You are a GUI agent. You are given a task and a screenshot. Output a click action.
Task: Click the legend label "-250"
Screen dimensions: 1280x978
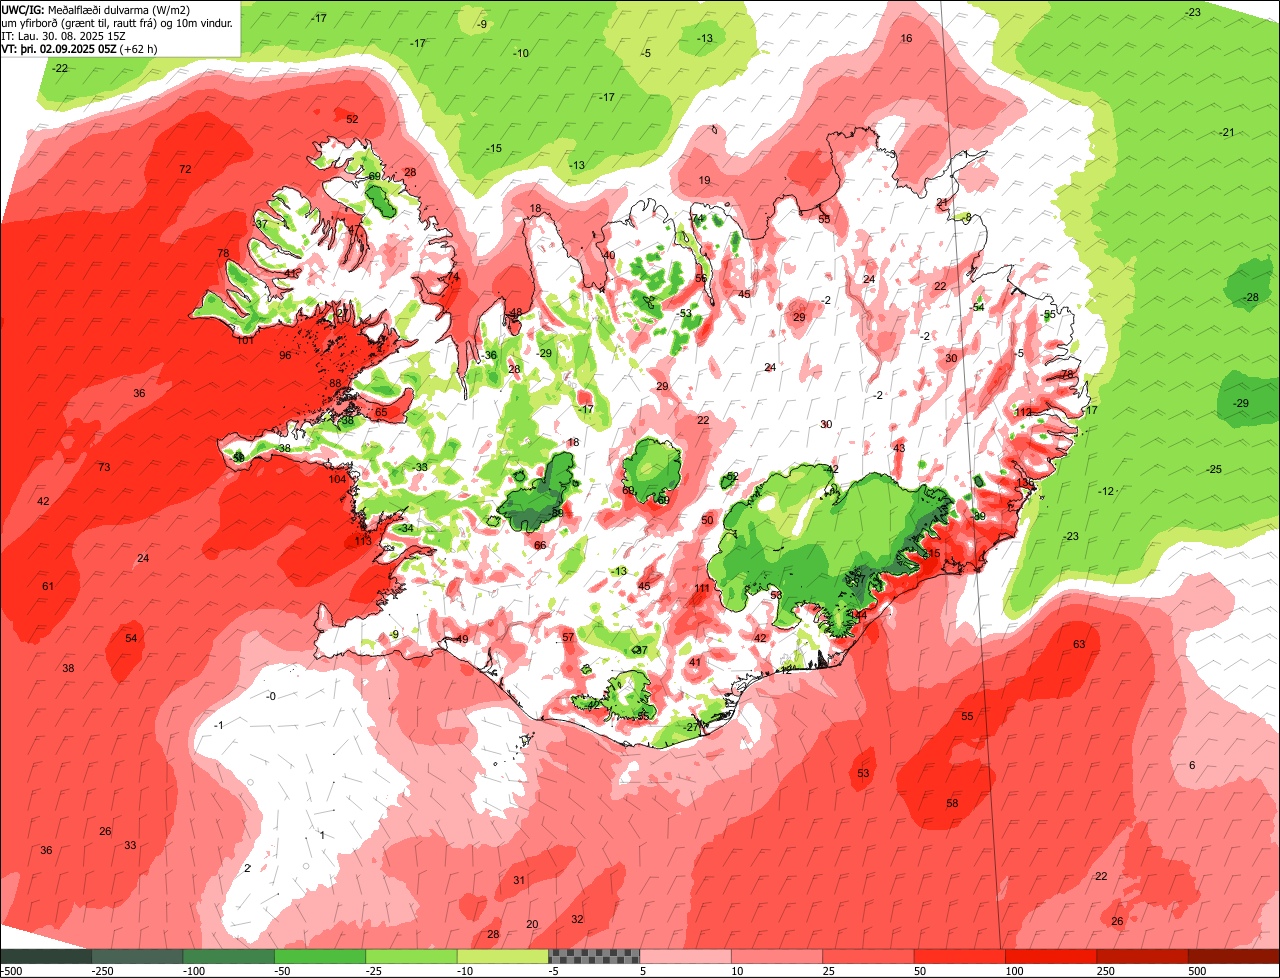[x=101, y=971]
